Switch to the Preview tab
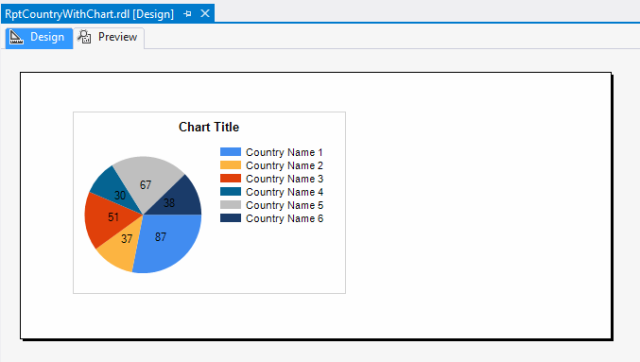Viewport: 640px width, 362px height. pos(109,38)
